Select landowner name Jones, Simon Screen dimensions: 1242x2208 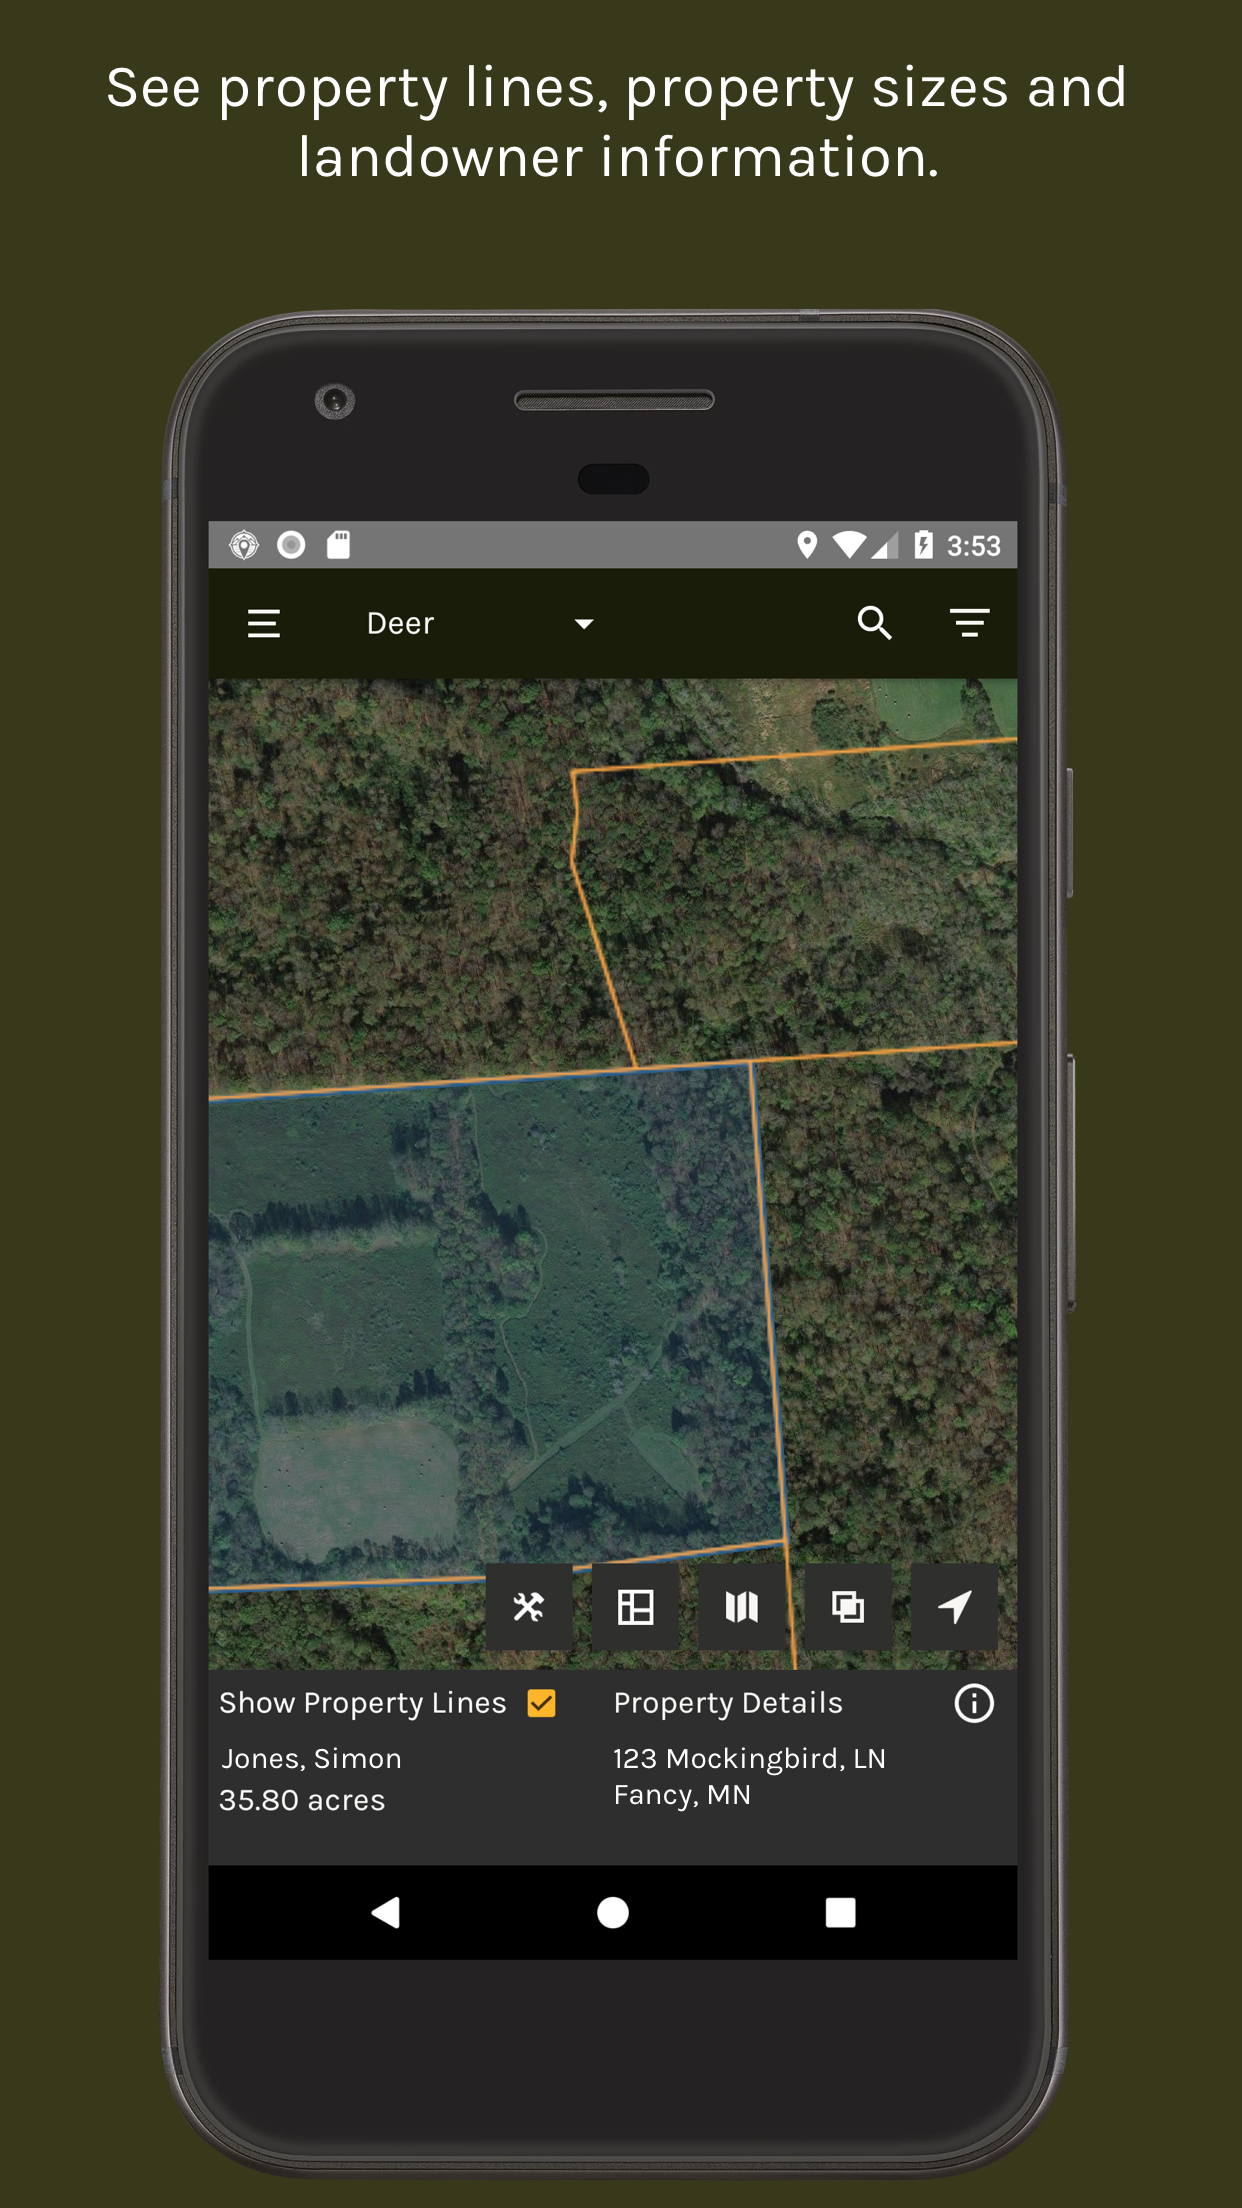[x=311, y=1759]
